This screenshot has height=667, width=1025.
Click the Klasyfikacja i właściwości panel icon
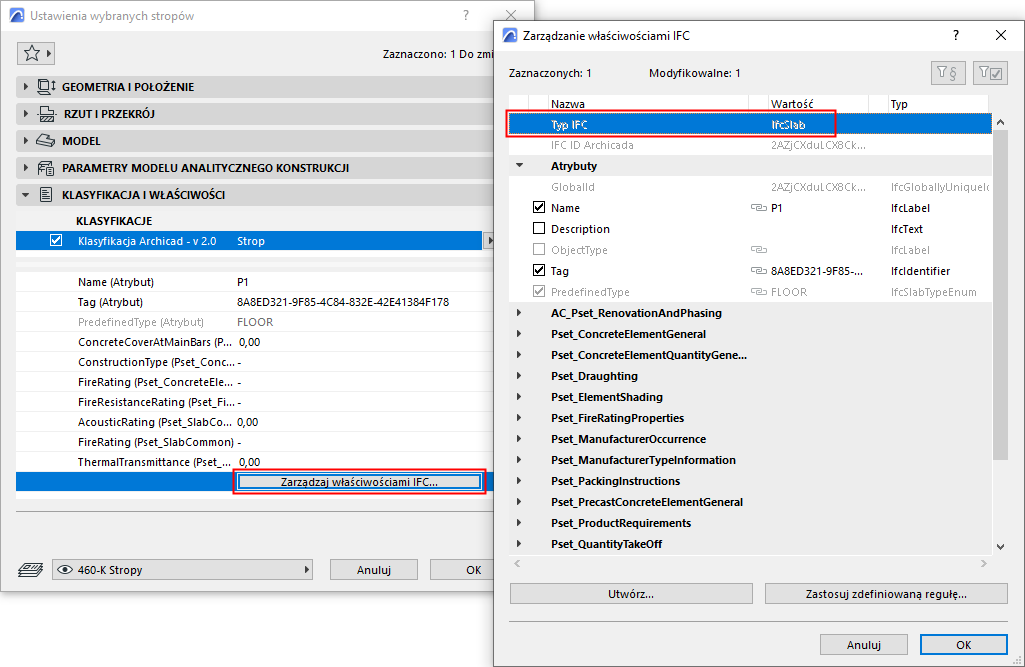(x=46, y=195)
